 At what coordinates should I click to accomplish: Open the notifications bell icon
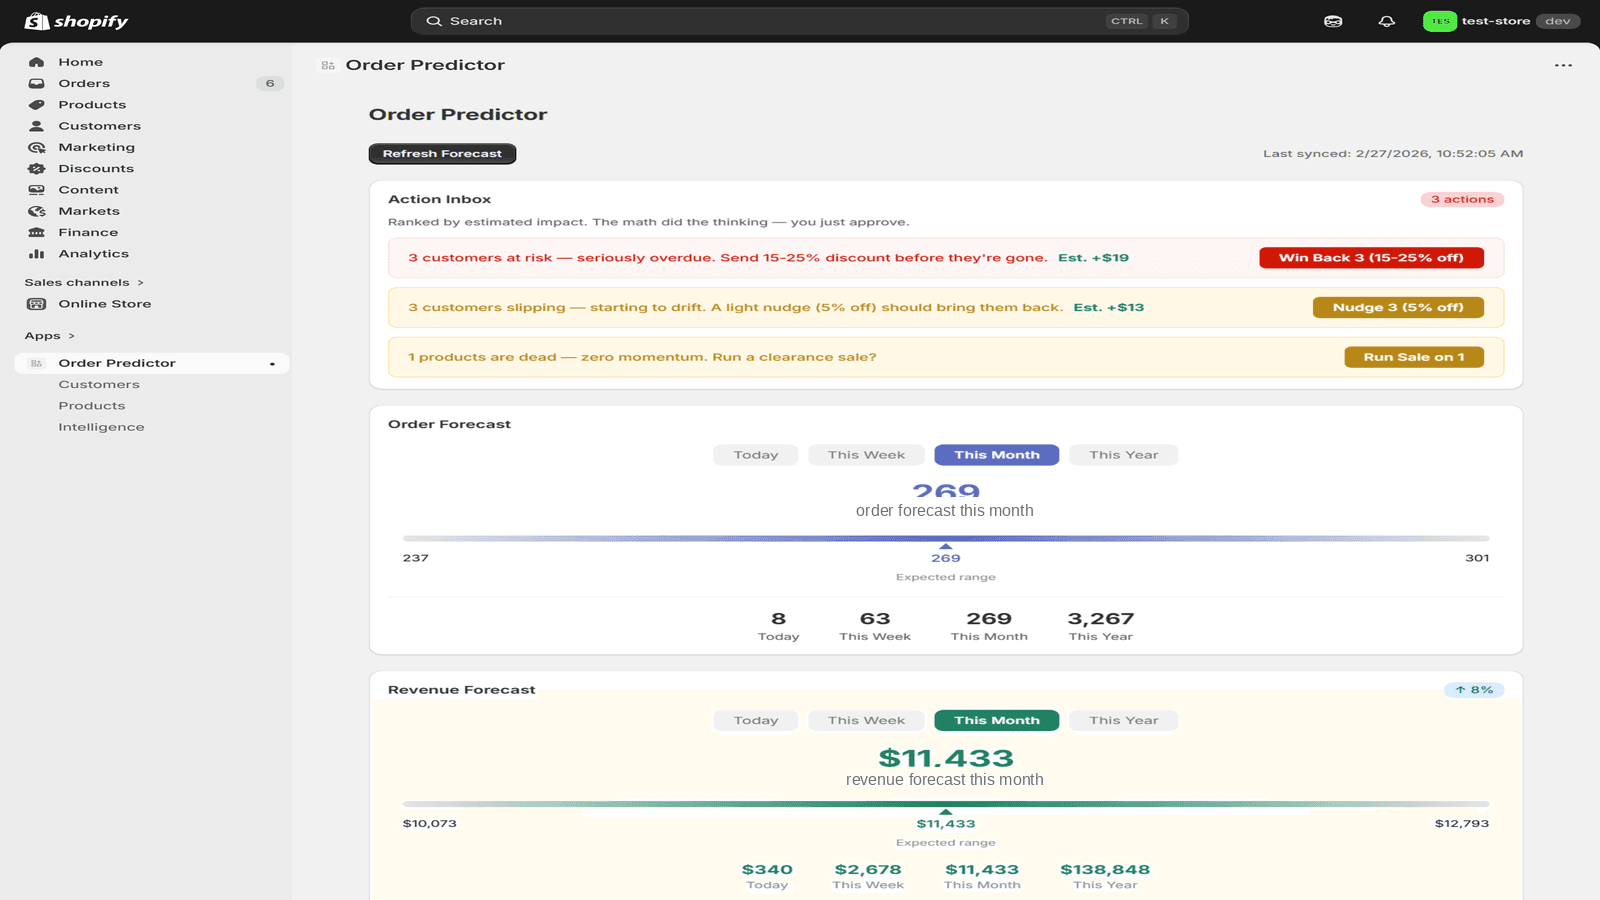pyautogui.click(x=1386, y=21)
